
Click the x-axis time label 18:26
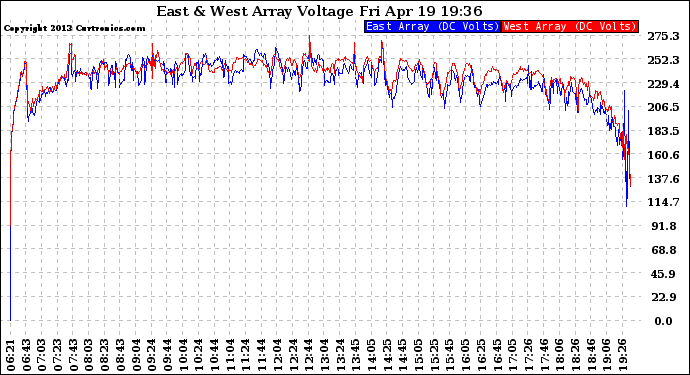(575, 355)
